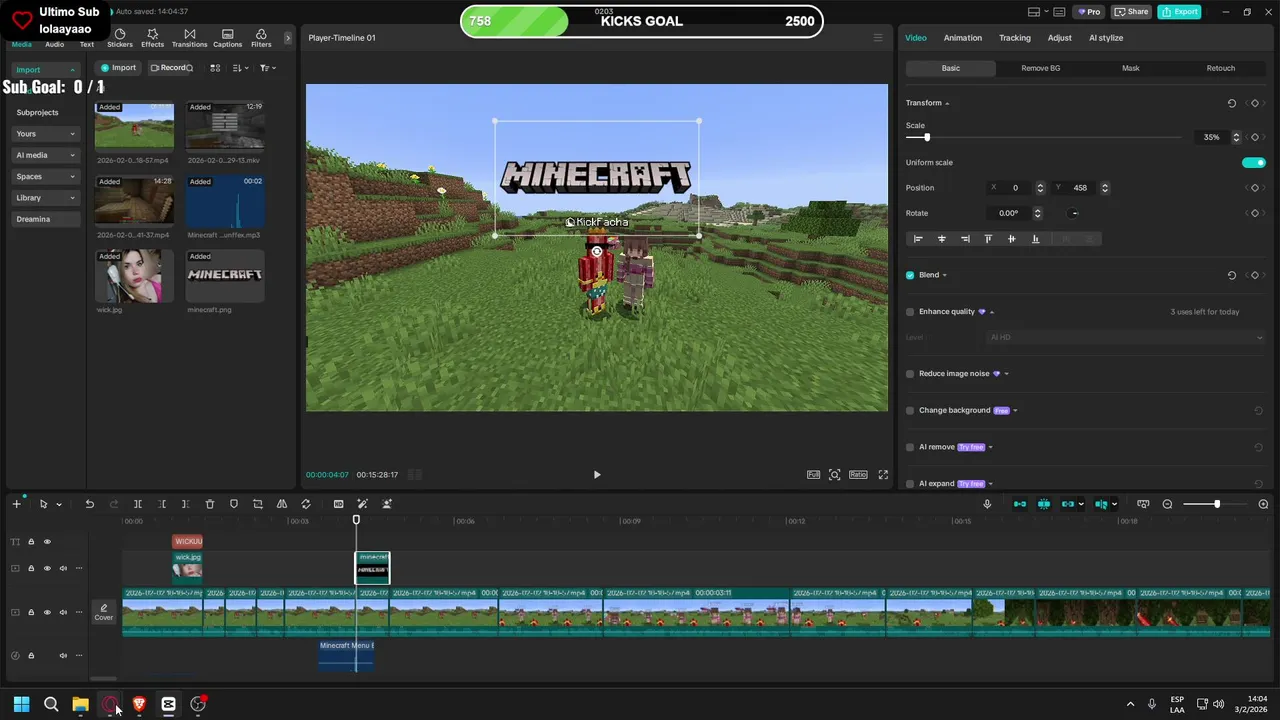Expand the Blend options
The width and height of the screenshot is (1280, 720).
[944, 275]
